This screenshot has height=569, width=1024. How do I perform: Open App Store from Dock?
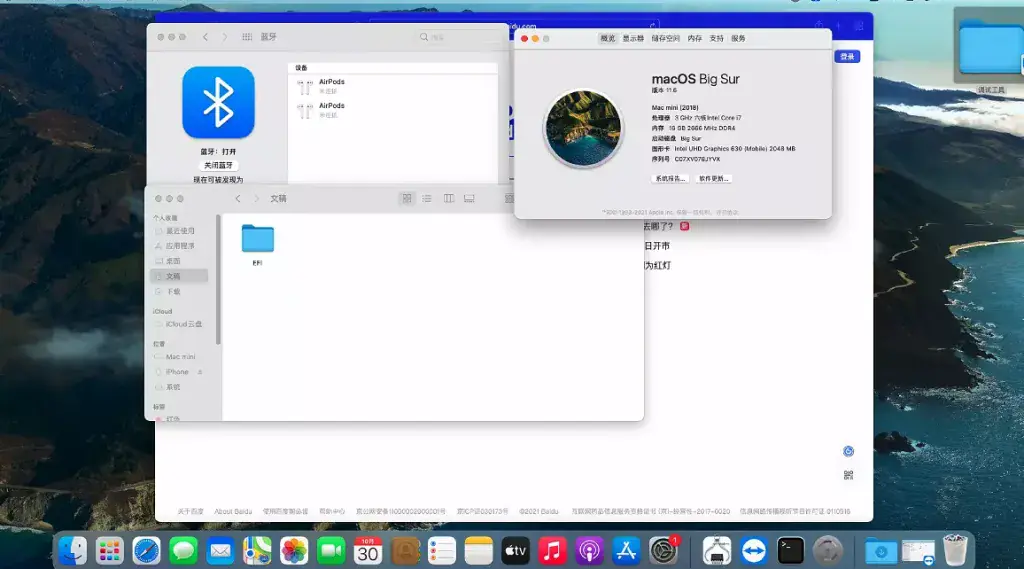point(626,551)
